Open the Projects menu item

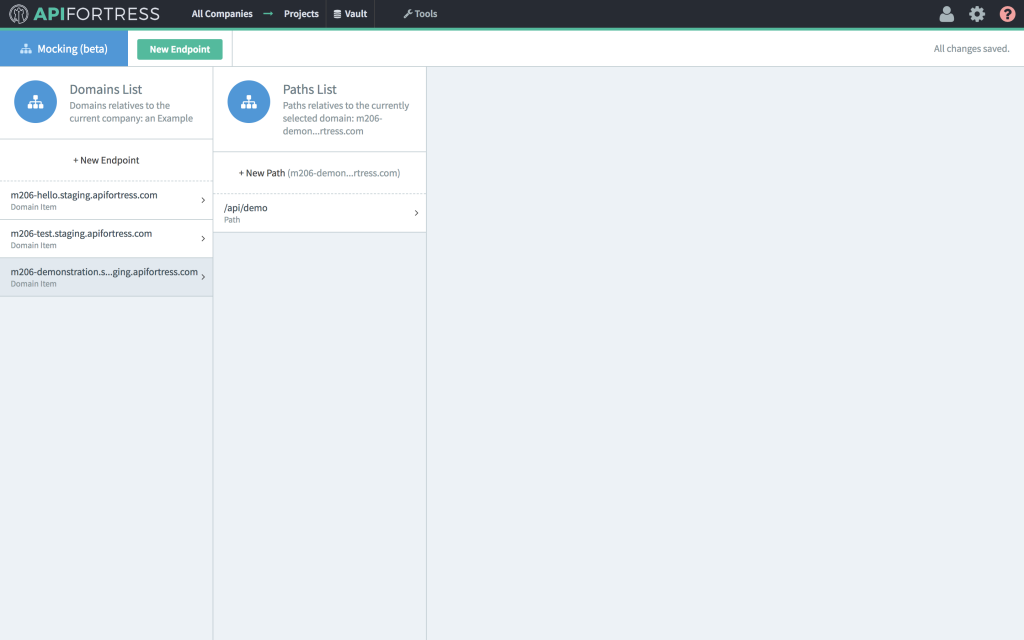tap(299, 13)
